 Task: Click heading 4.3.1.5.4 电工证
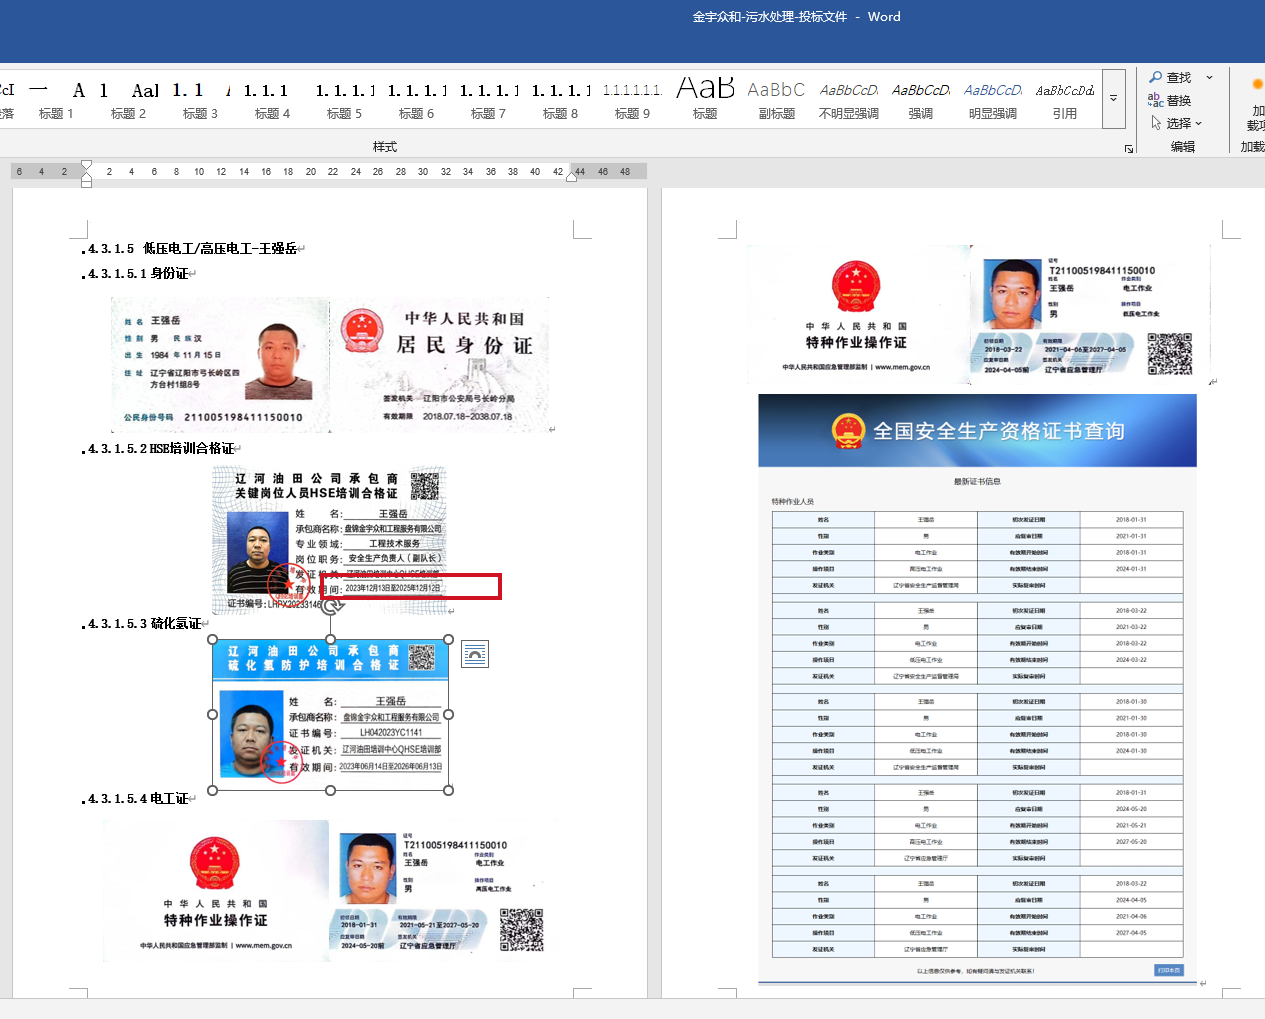pyautogui.click(x=138, y=798)
